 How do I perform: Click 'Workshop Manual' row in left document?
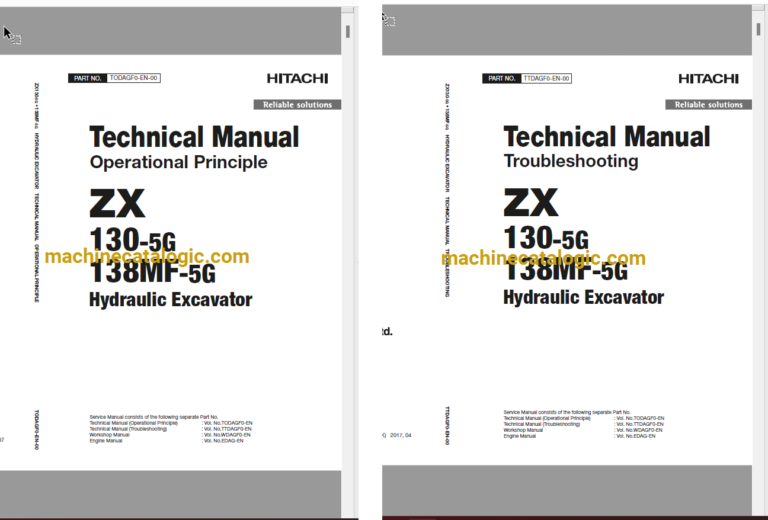pos(109,435)
